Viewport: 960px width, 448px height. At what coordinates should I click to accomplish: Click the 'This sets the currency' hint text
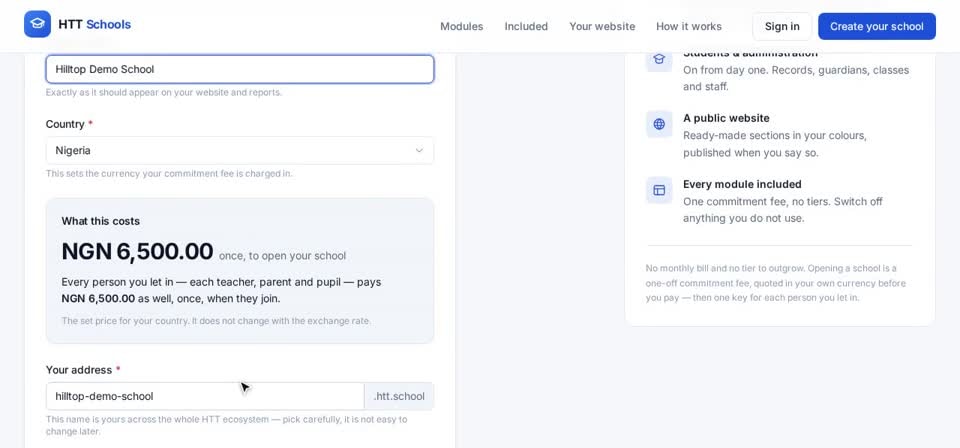point(169,173)
